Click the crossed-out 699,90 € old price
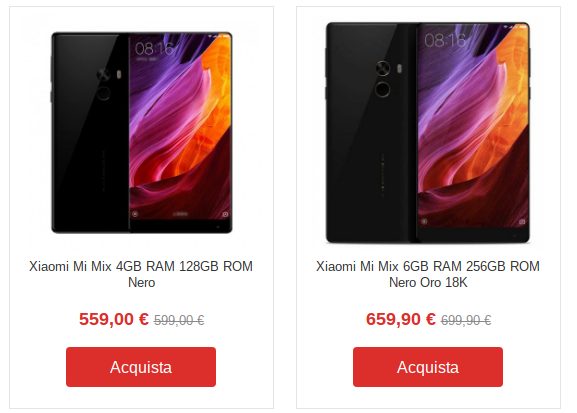The height and width of the screenshot is (413, 577). [466, 320]
